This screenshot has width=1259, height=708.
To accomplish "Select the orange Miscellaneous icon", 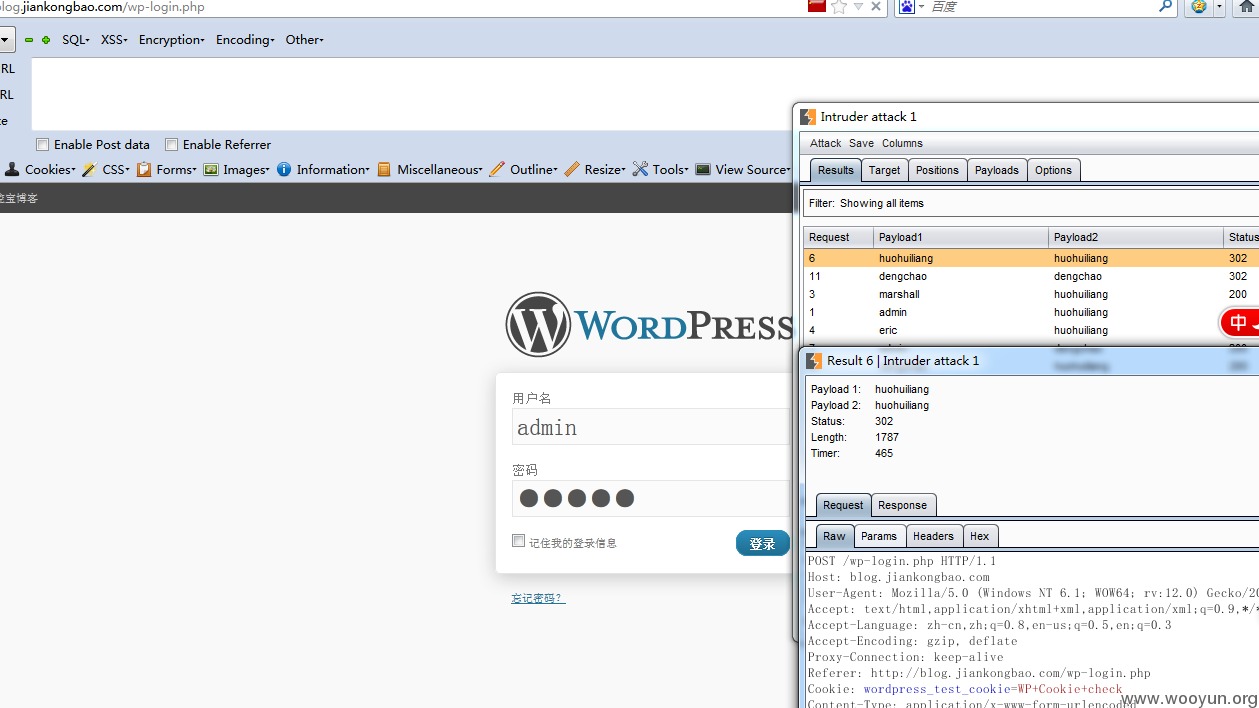I will coord(384,169).
